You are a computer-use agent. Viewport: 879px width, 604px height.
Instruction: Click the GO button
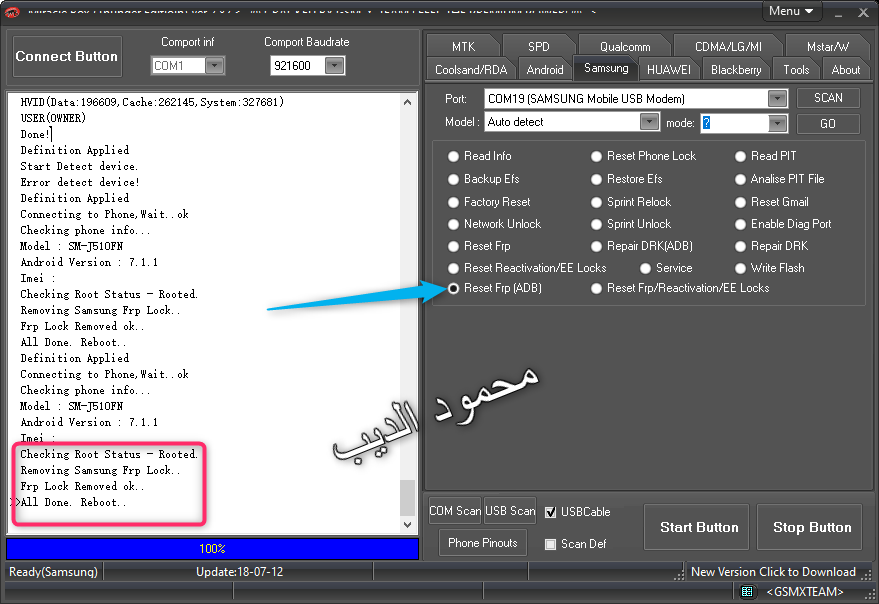(828, 124)
